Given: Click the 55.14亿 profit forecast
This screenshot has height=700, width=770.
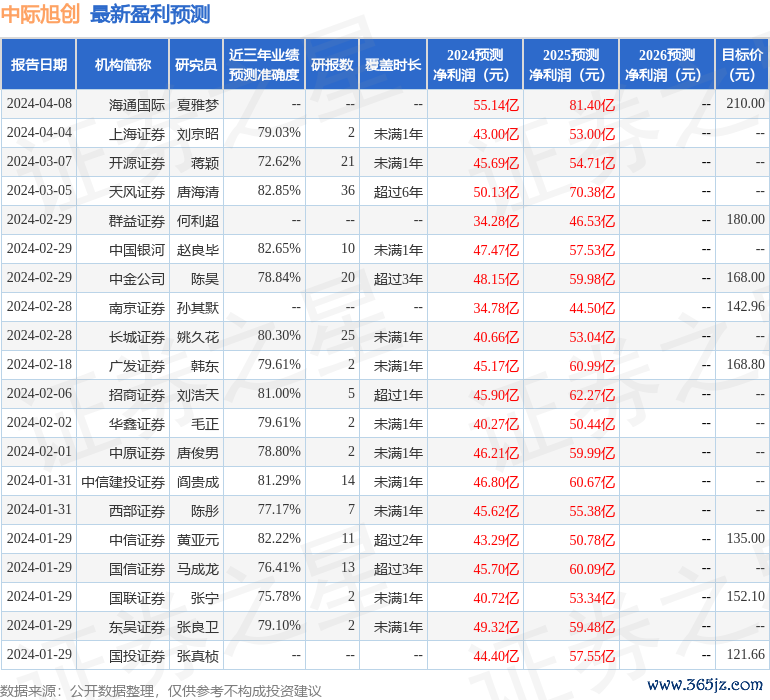Looking at the screenshot, I should point(496,105).
